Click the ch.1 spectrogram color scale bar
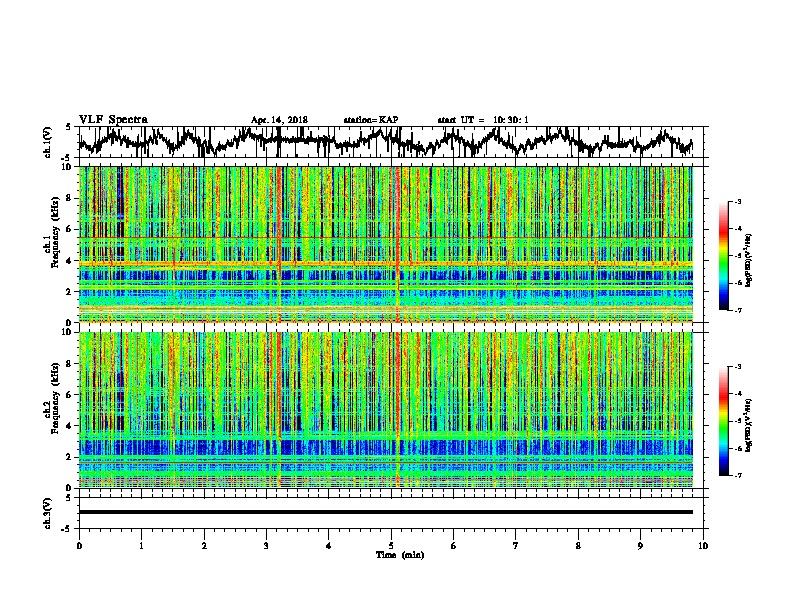792x612 pixels. coord(723,256)
